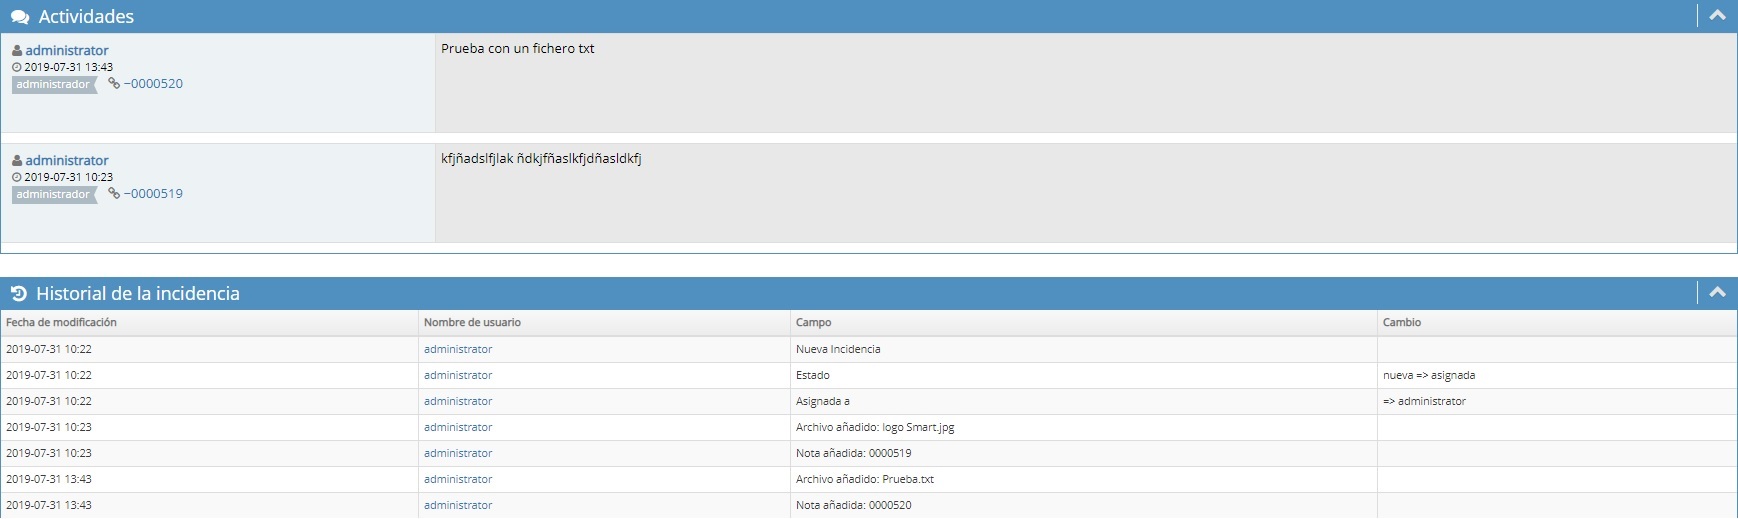Click timestamp 2019-07-31 13:43 on first note

click(x=68, y=67)
